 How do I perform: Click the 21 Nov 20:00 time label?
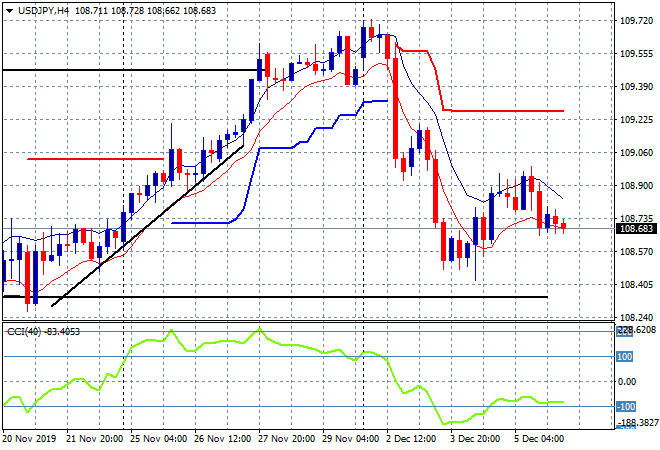[95, 439]
